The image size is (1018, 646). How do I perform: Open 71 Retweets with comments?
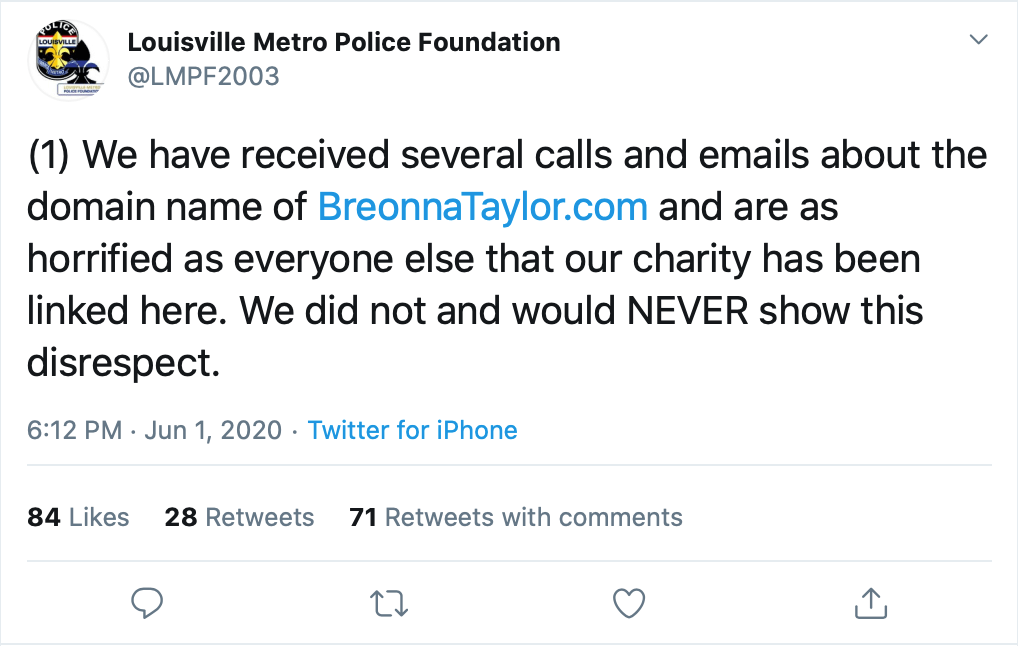click(515, 517)
